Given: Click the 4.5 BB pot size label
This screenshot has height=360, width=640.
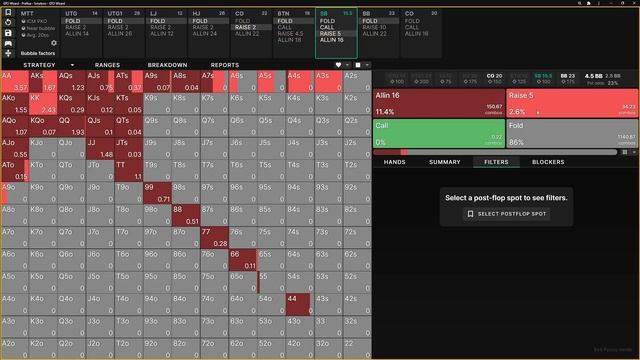Looking at the screenshot, I should [593, 76].
